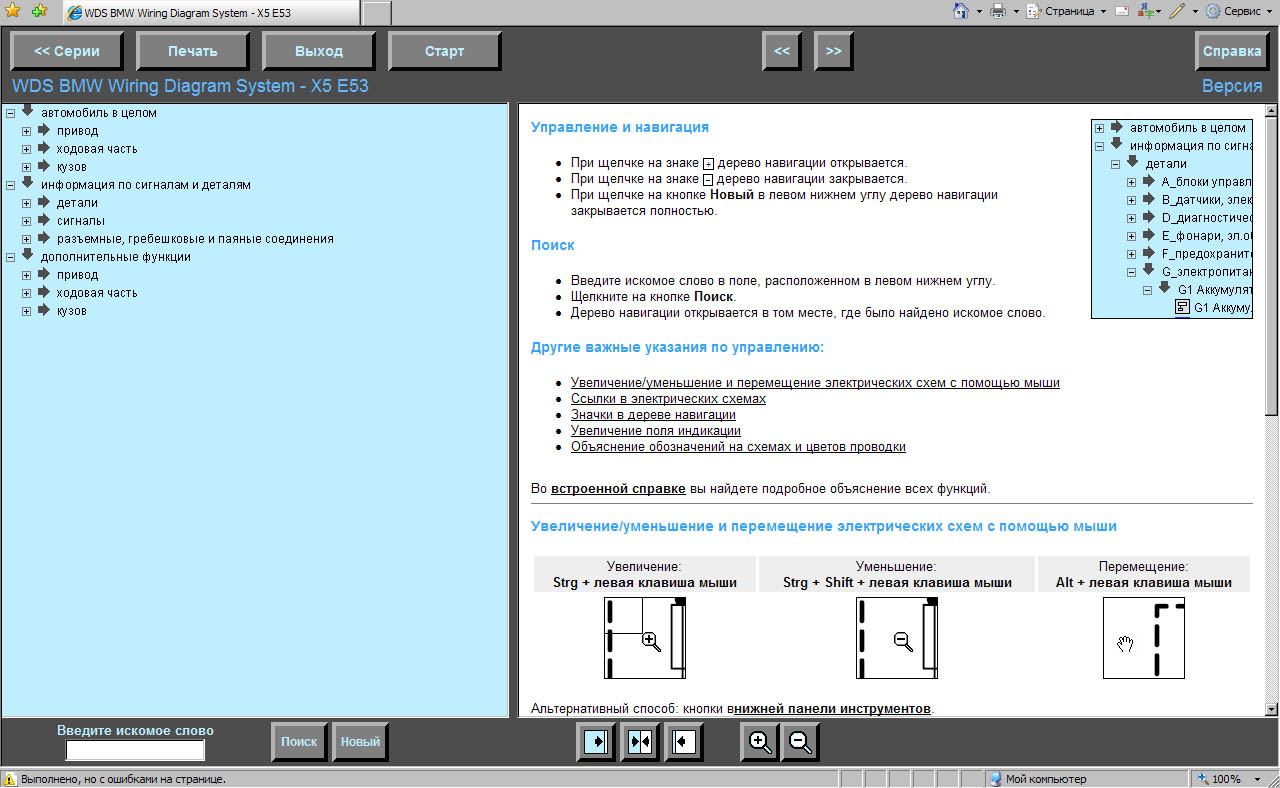Open the 100% zoom level dropdown

pyautogui.click(x=1228, y=779)
